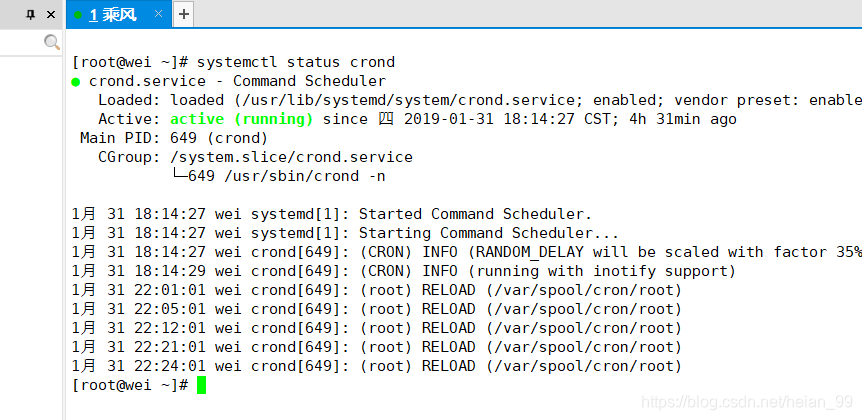Click the 22:24:01 RELOAD log line

tap(377, 366)
